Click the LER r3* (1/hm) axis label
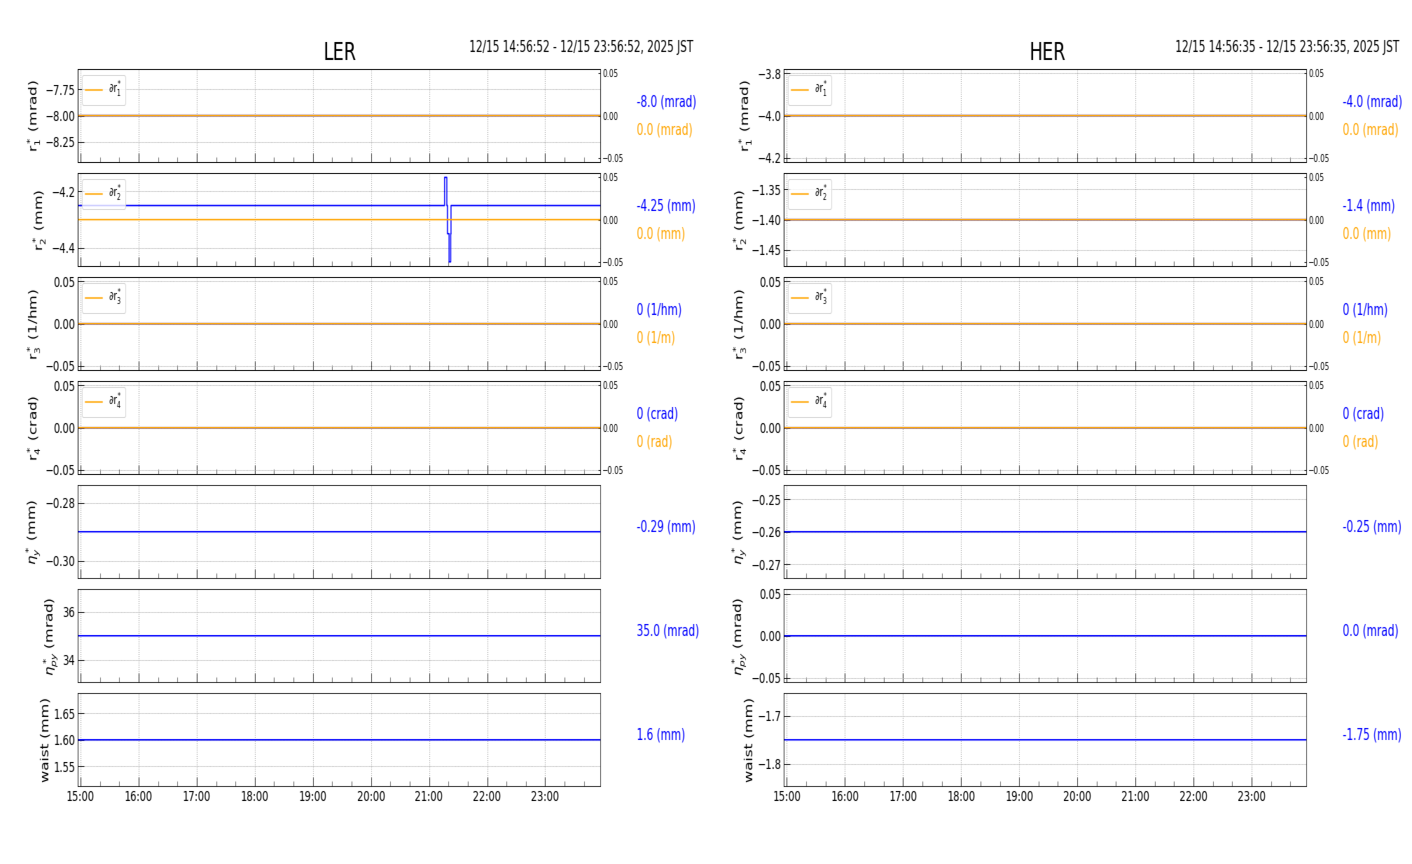 pos(33,324)
